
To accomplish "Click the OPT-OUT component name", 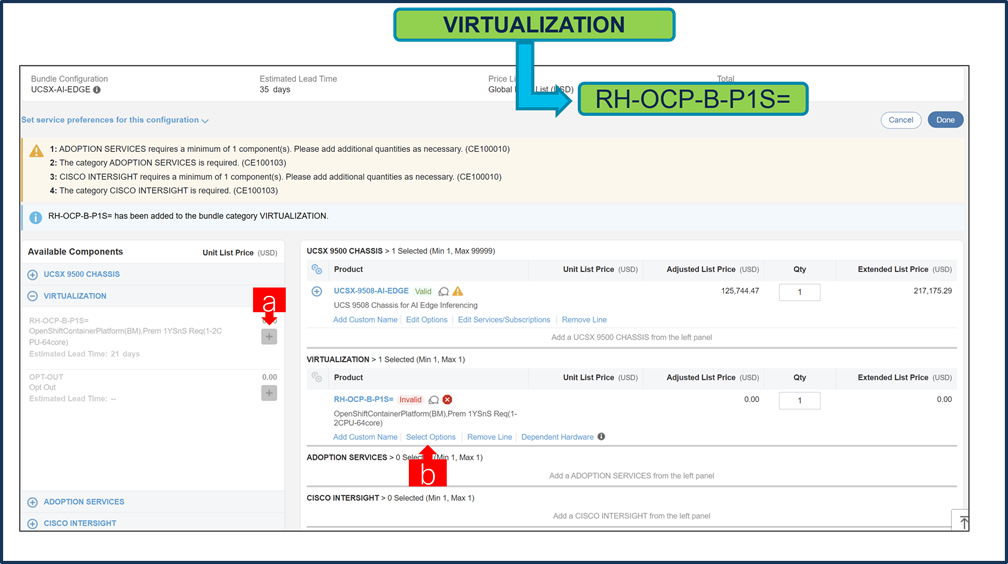I will (x=46, y=378).
